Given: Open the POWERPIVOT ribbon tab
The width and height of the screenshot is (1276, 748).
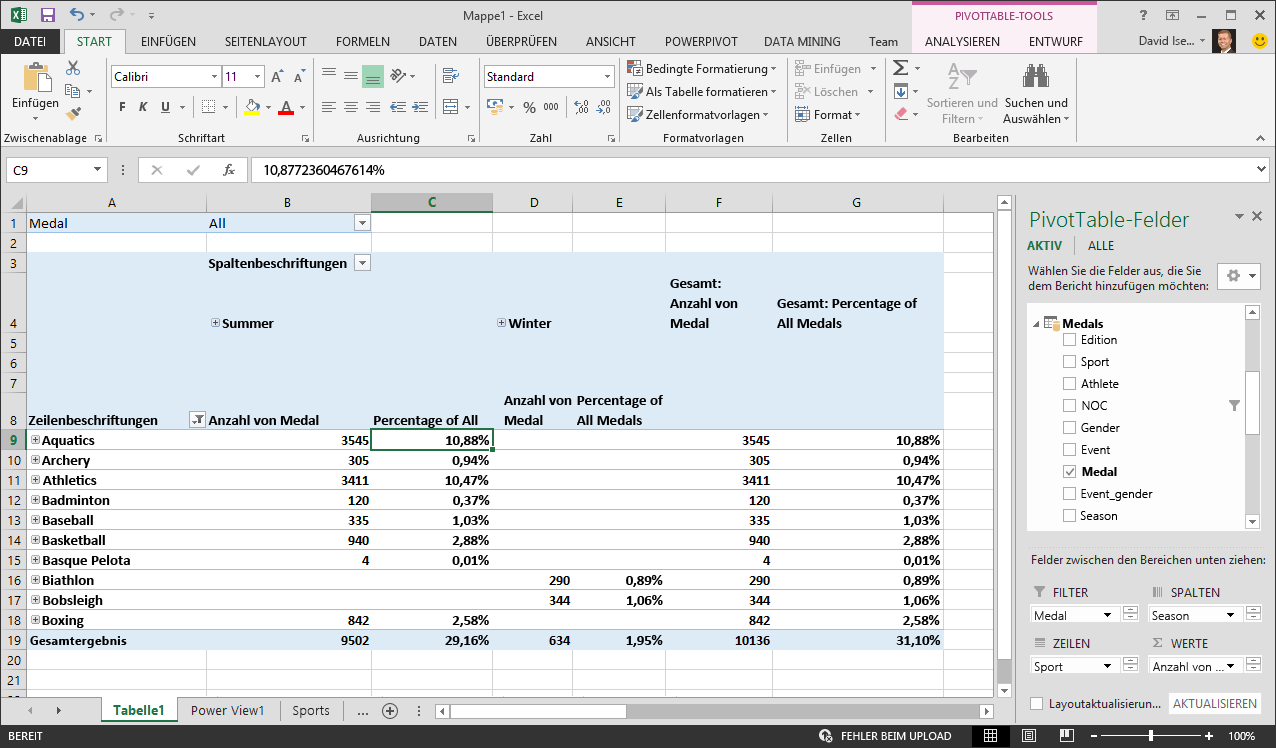Looking at the screenshot, I should (701, 42).
